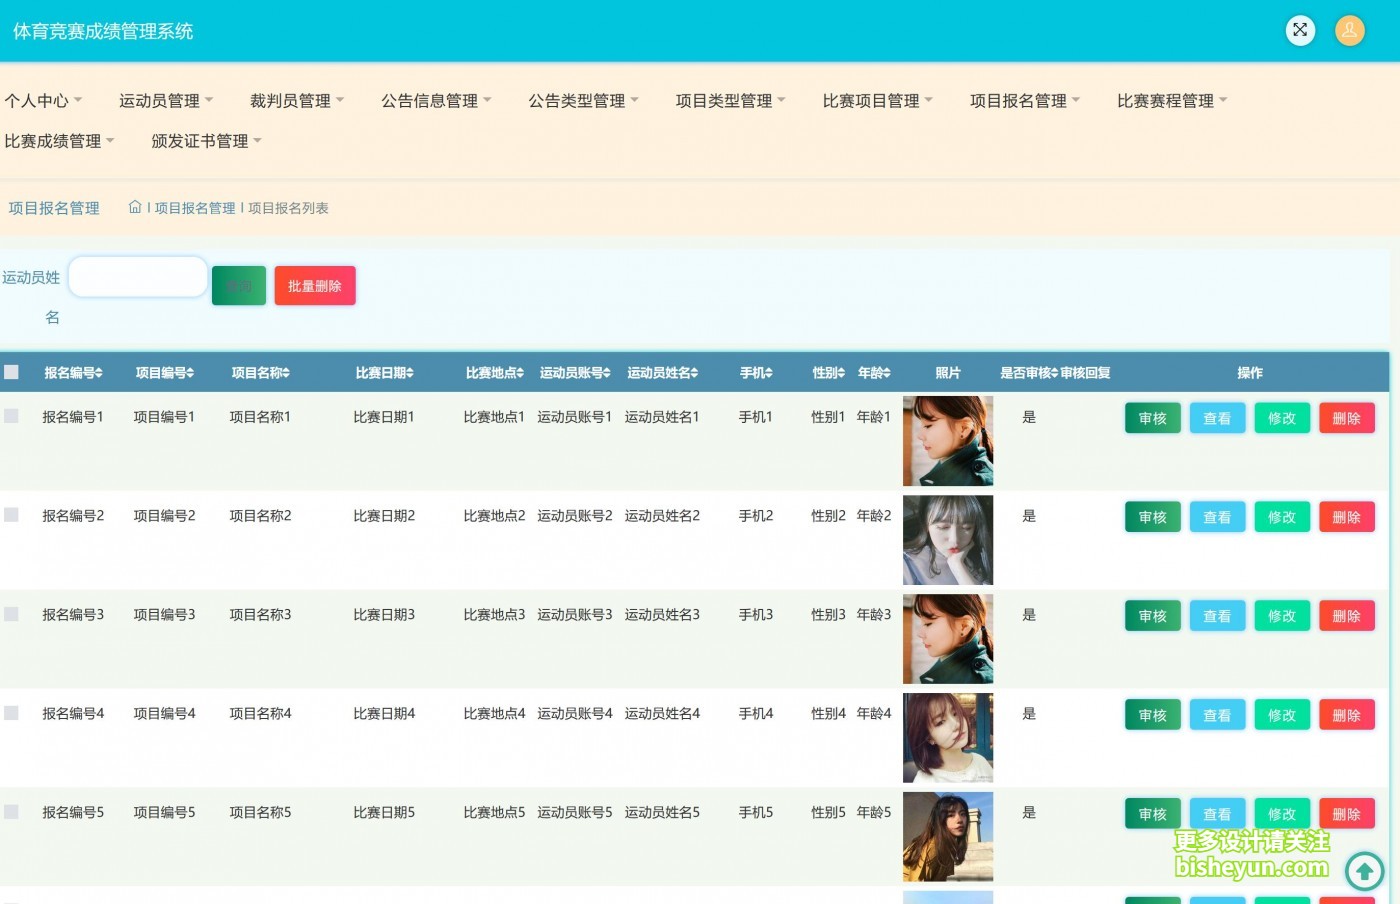Screen dimensions: 1400x904
Task: Check the box for row 报名编号3
Action: pyautogui.click(x=11, y=613)
